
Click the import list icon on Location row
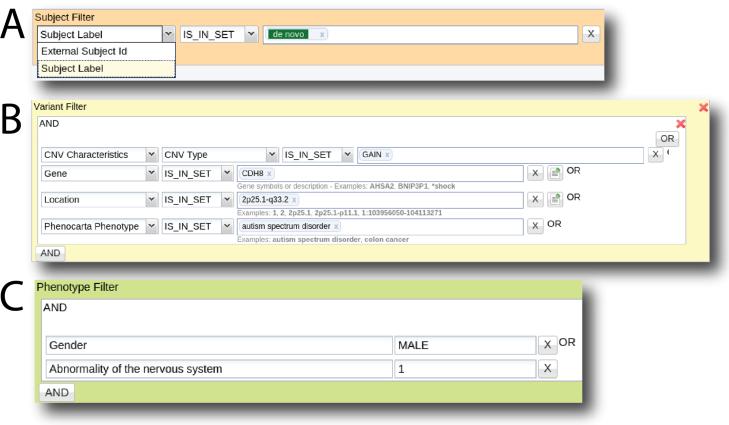pyautogui.click(x=555, y=199)
